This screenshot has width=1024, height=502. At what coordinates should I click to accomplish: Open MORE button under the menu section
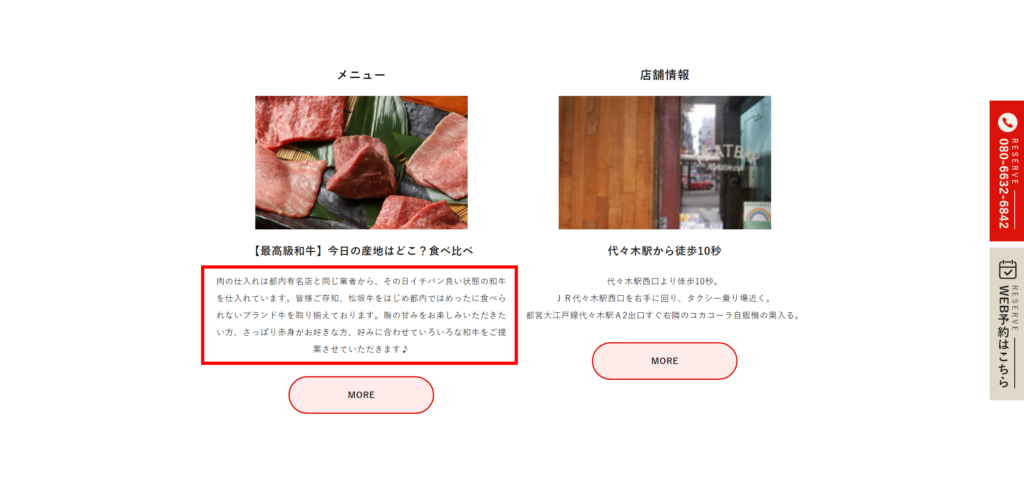point(361,395)
